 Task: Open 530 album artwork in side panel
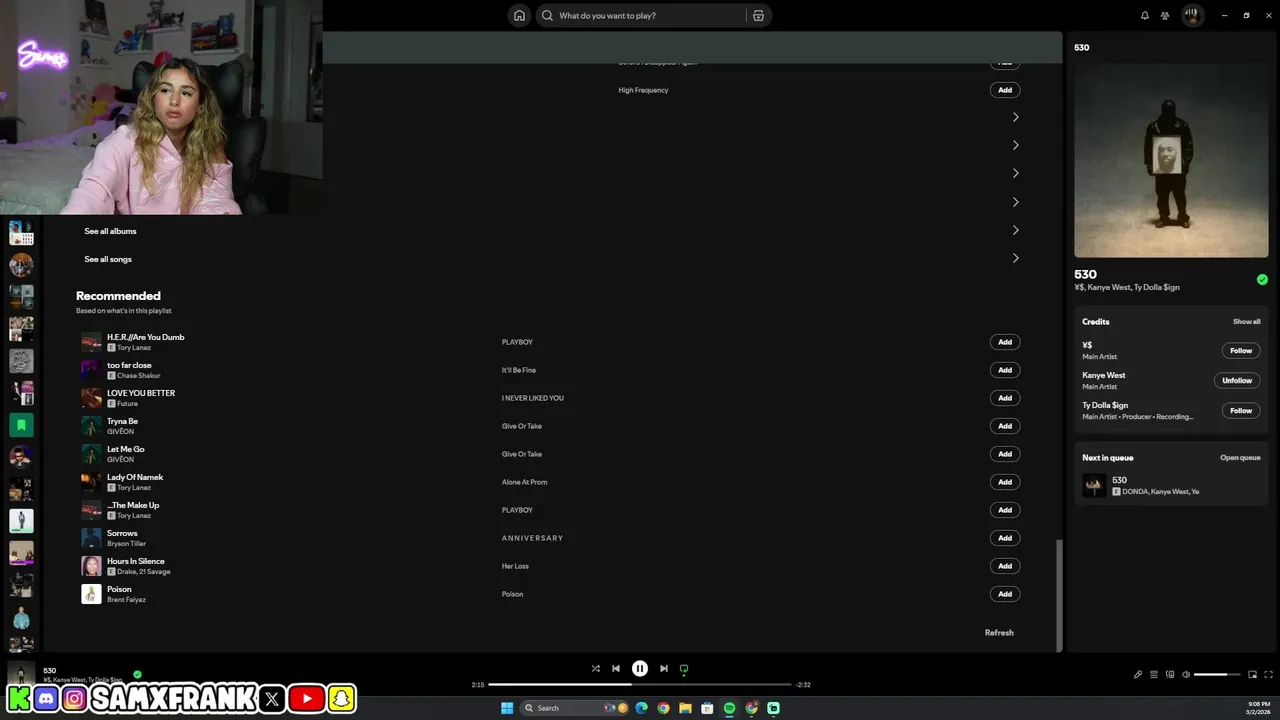(1171, 160)
